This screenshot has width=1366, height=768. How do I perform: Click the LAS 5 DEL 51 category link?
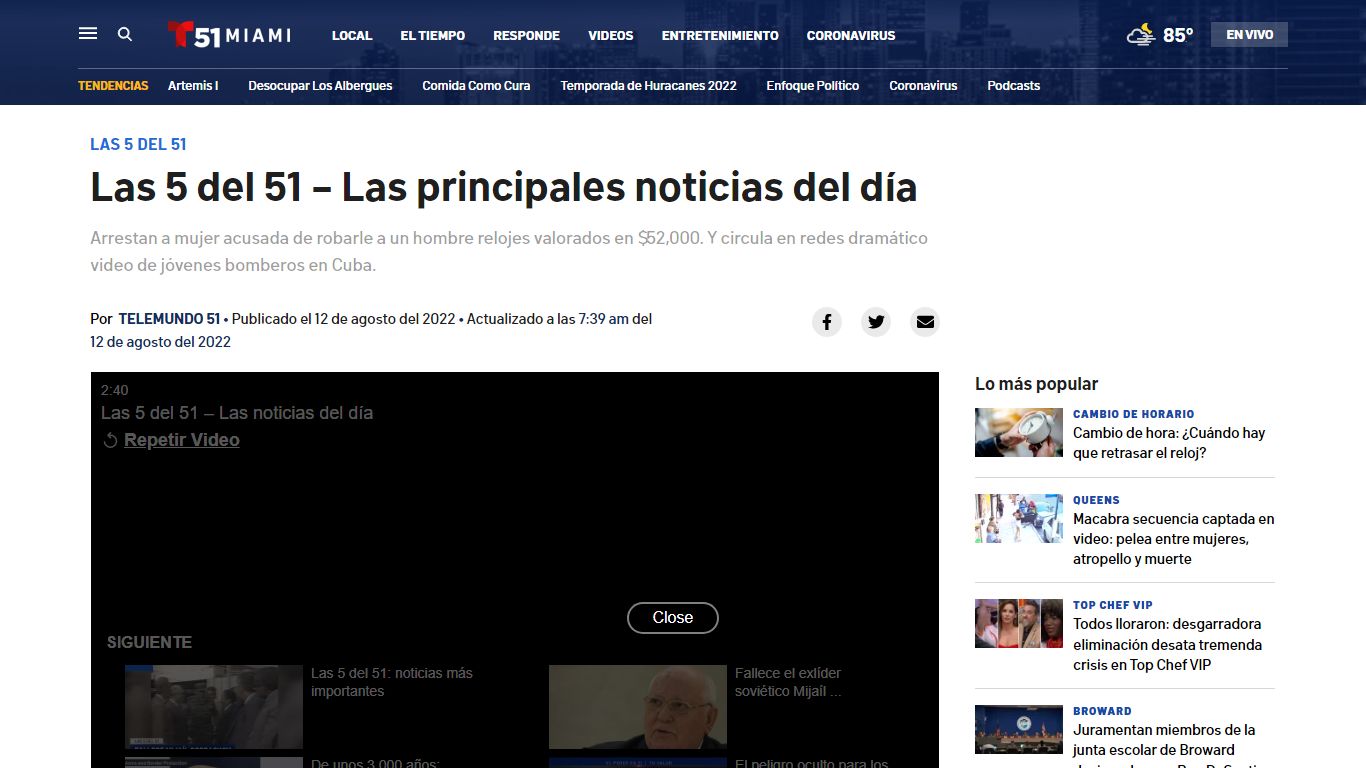point(138,144)
